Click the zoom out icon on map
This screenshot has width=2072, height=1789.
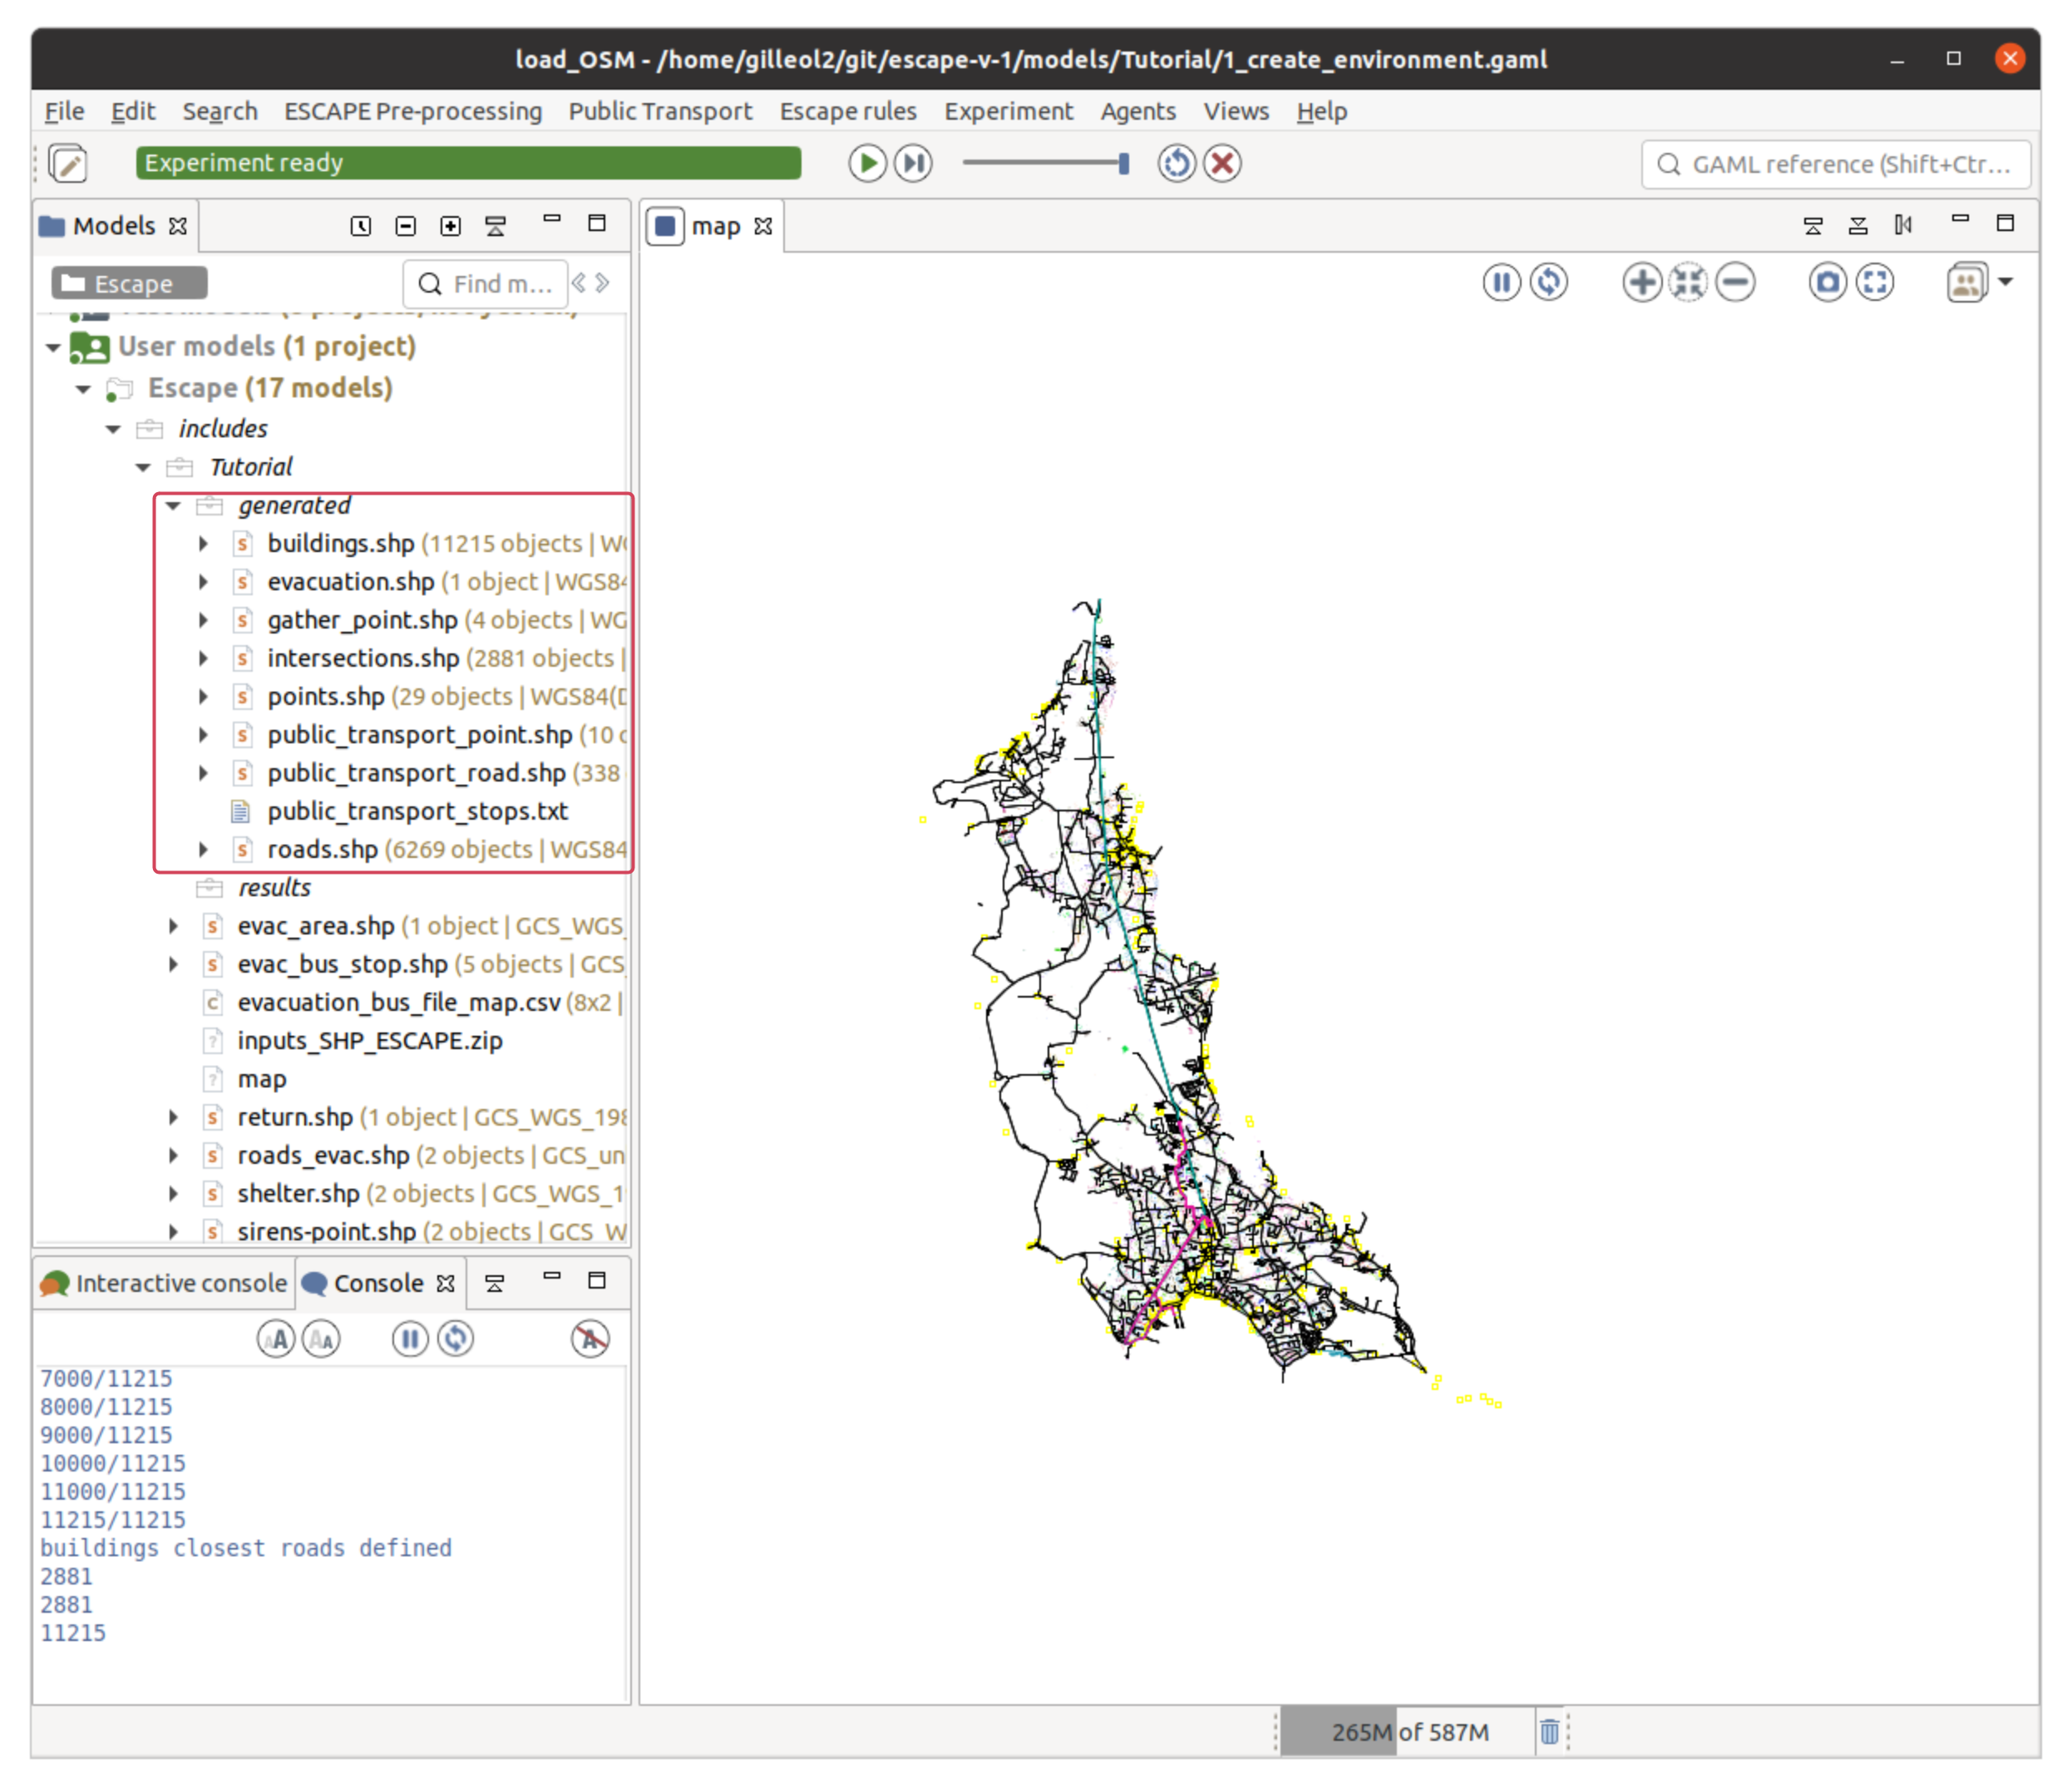coord(1735,282)
